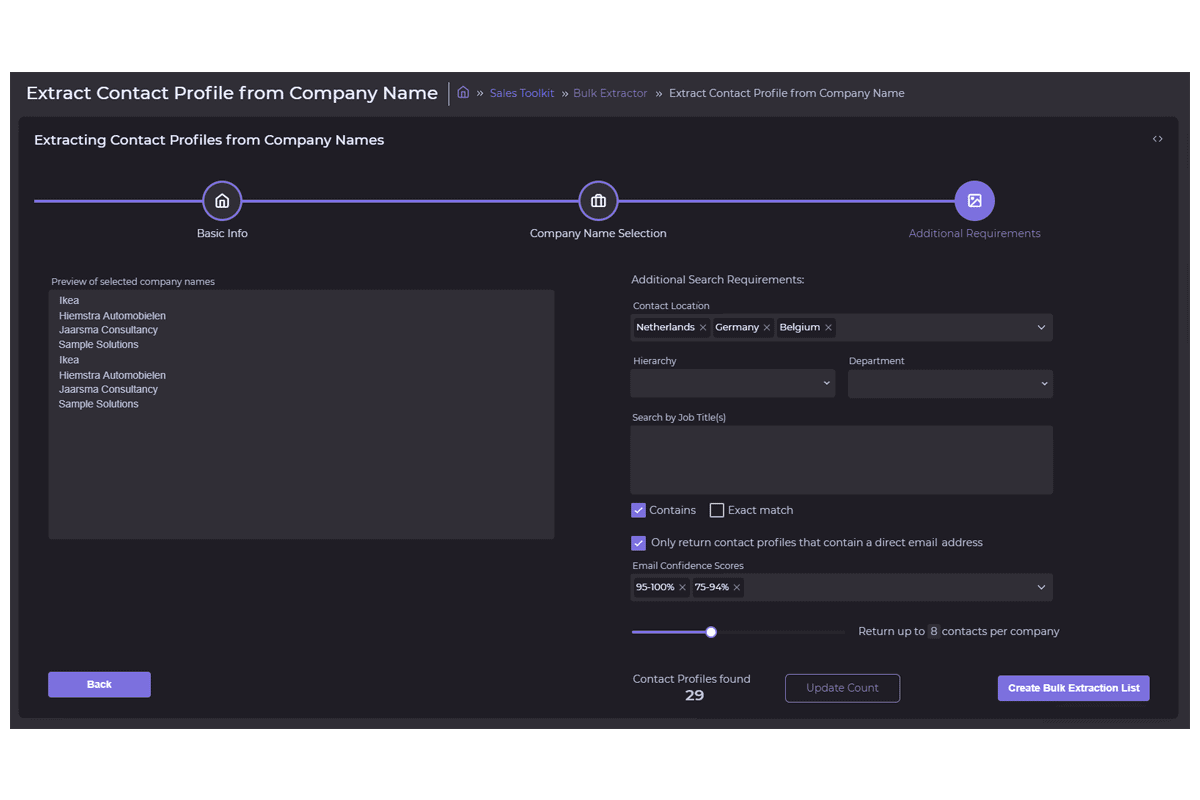1200x800 pixels.
Task: Click the Update Count button
Action: pyautogui.click(x=842, y=688)
